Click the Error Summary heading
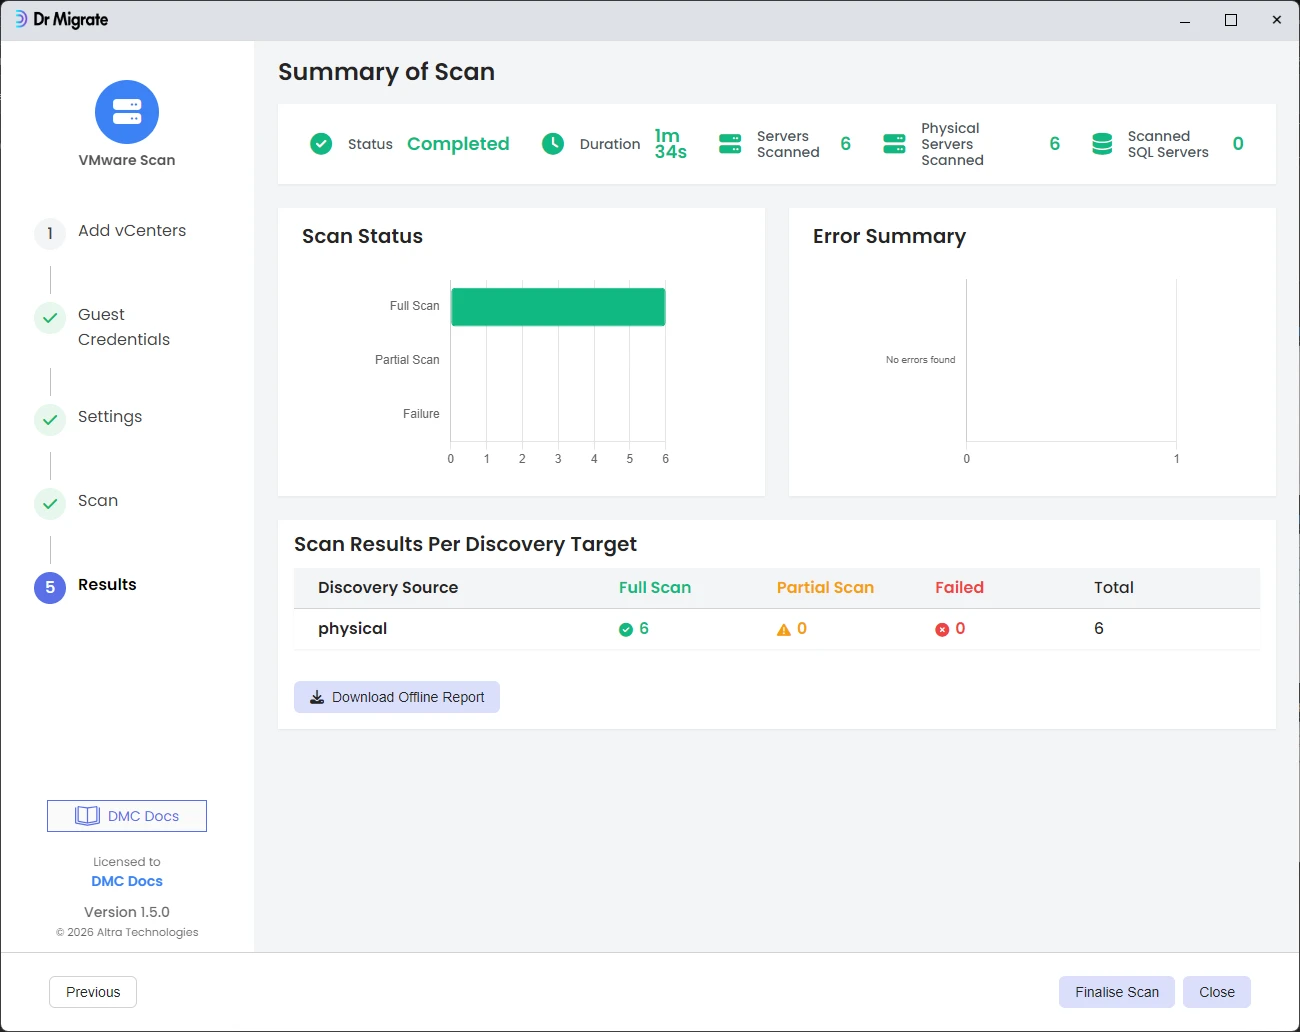 click(x=889, y=237)
